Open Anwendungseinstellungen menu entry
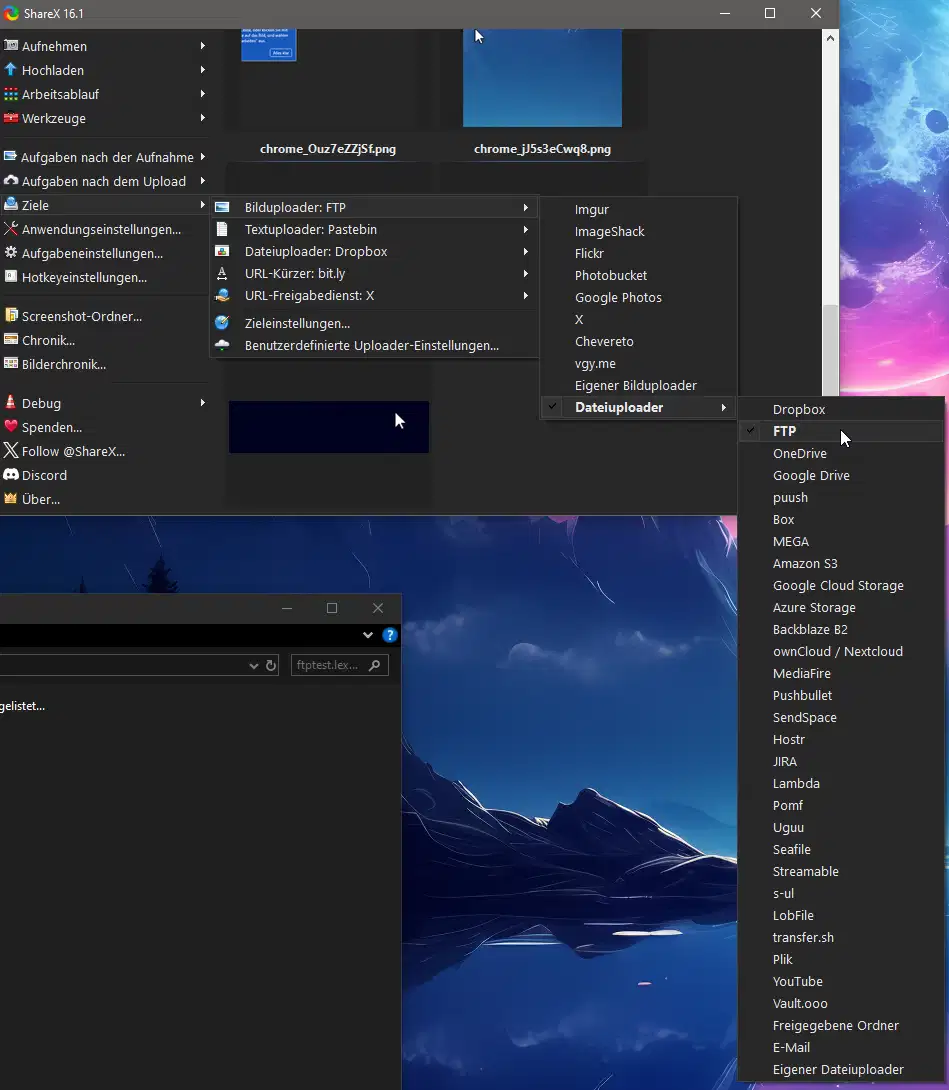Viewport: 949px width, 1090px height. coord(102,229)
